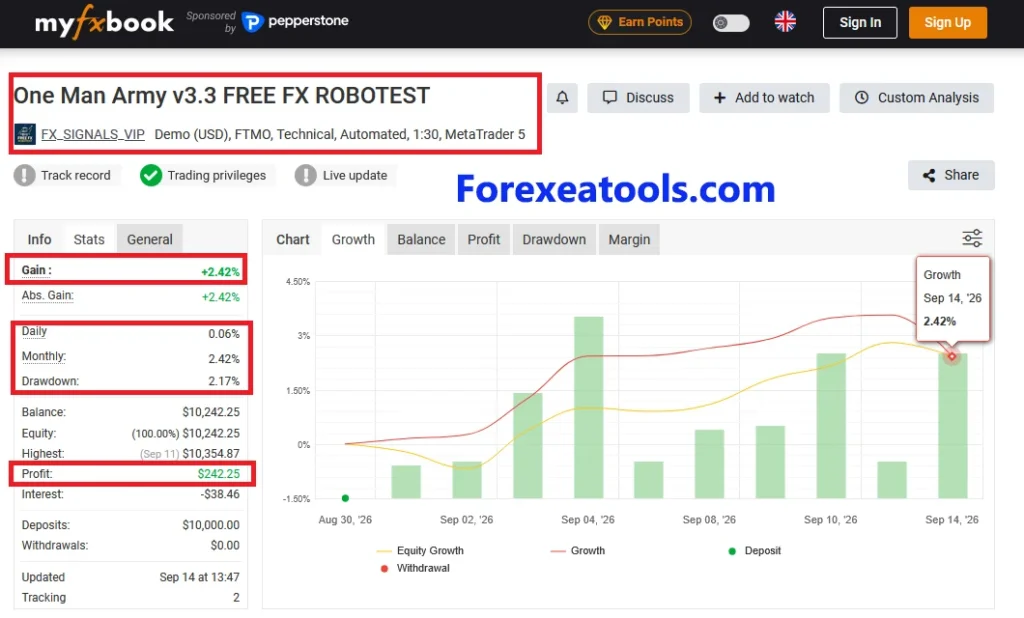Toggle Equity Growth legend series

tap(421, 551)
